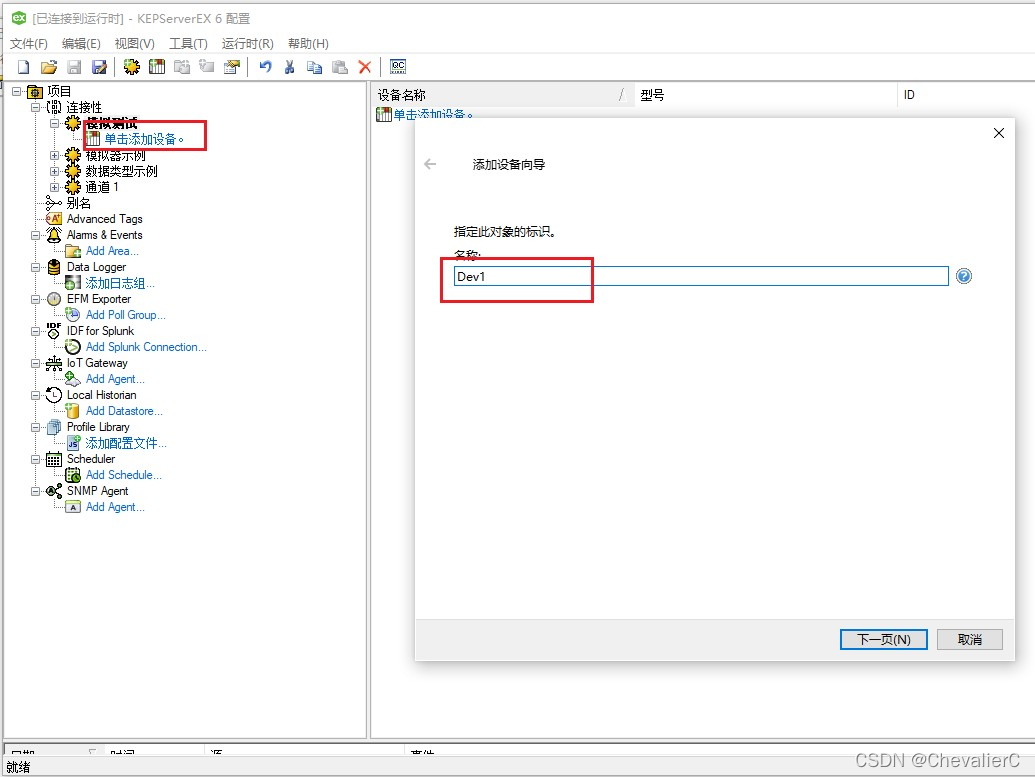Image resolution: width=1035 pixels, height=777 pixels.
Task: Click Add Schedule... link
Action: coord(123,475)
